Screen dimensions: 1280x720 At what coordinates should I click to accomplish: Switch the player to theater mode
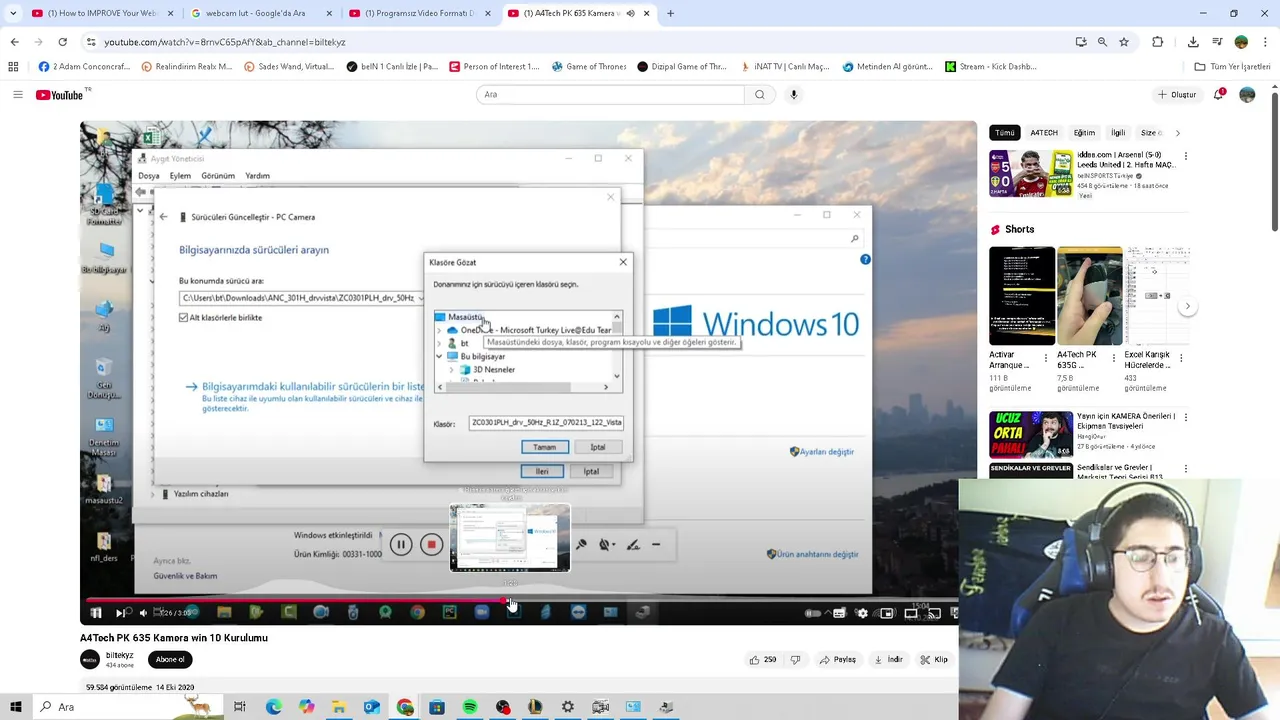pyautogui.click(x=910, y=613)
